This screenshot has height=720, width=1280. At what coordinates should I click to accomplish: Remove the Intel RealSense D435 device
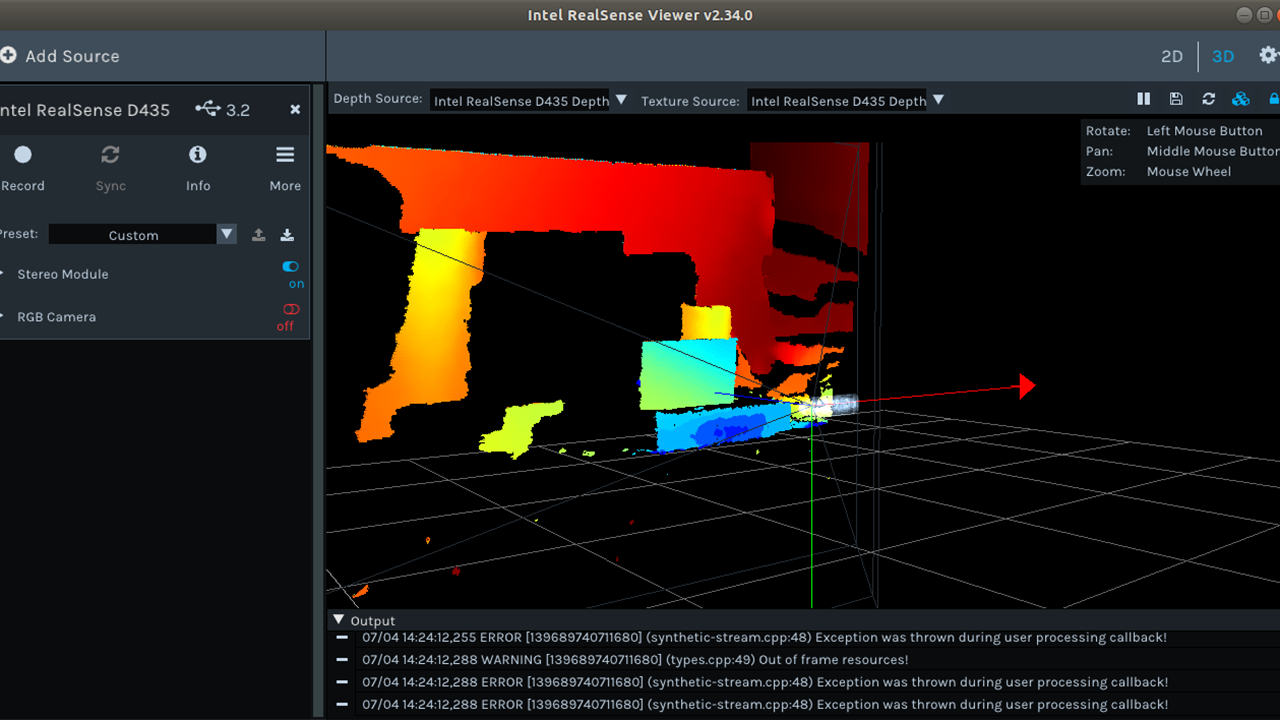tap(295, 109)
